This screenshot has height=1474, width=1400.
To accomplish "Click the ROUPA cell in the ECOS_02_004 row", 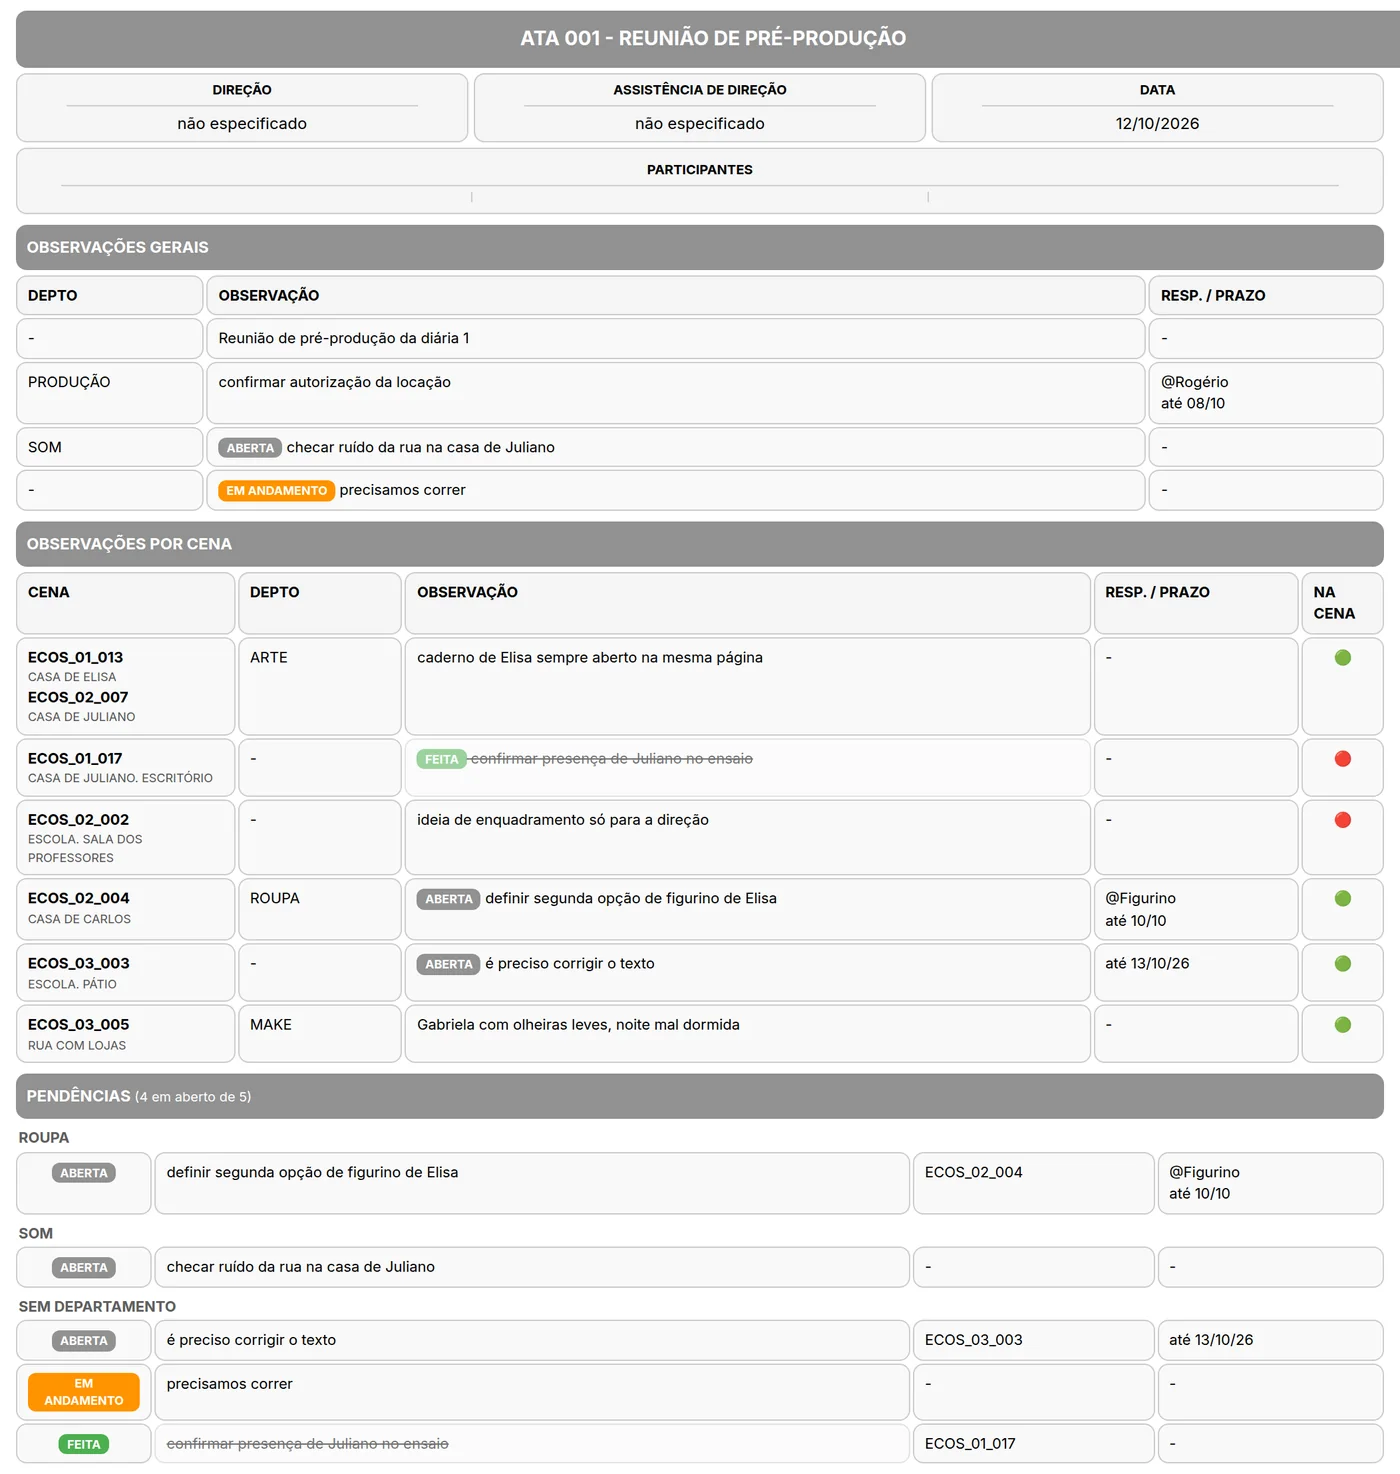I will tap(319, 909).
